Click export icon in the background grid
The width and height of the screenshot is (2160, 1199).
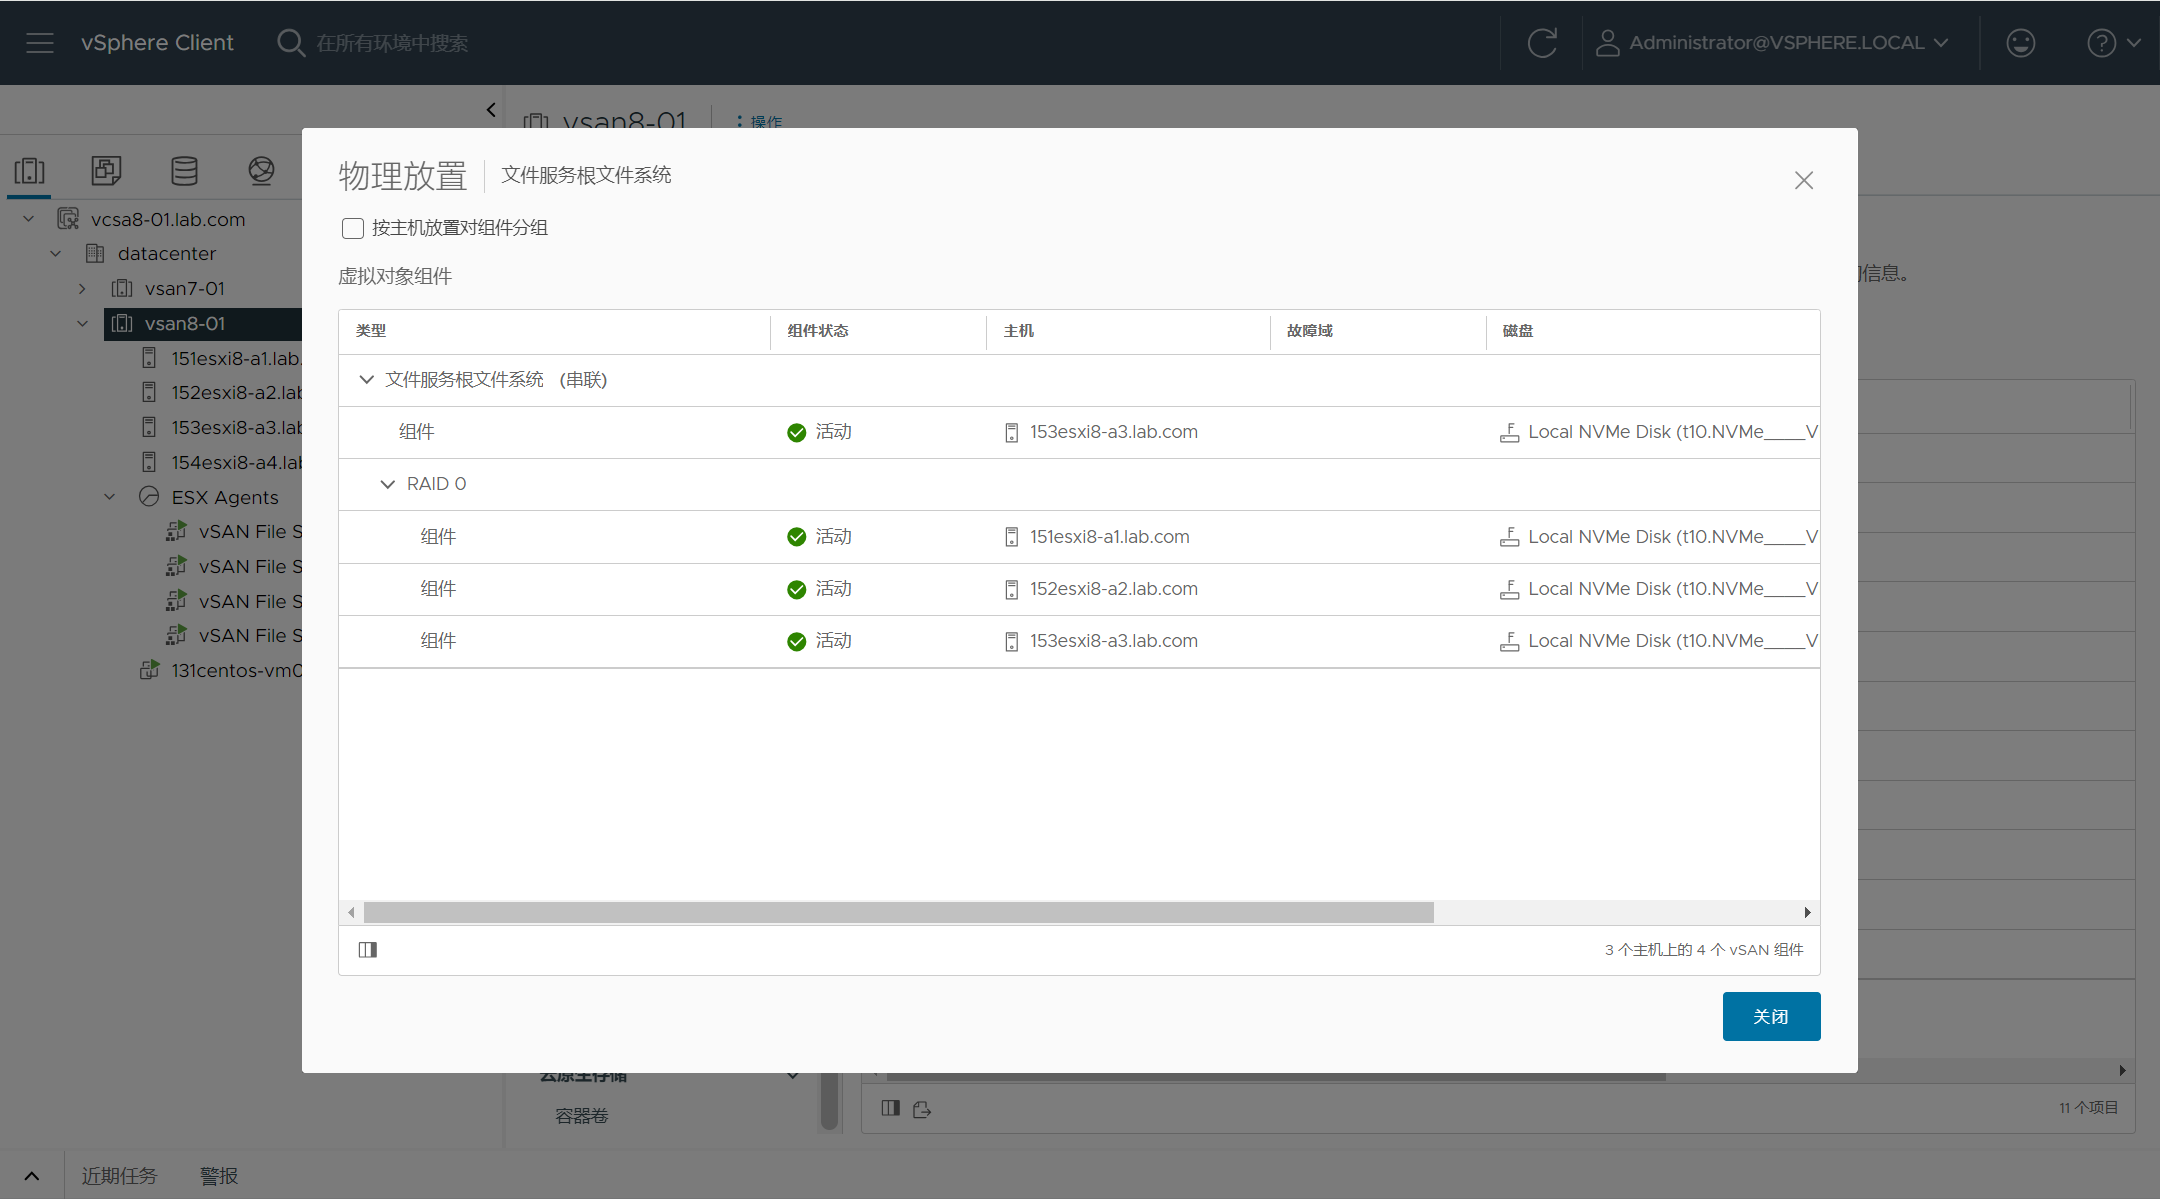922,1109
